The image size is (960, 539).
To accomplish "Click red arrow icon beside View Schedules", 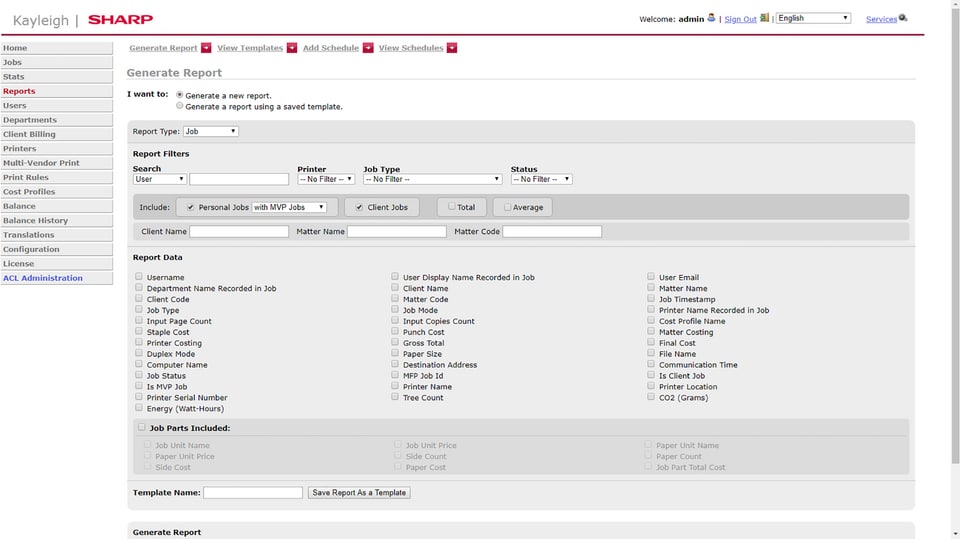I will 452,48.
